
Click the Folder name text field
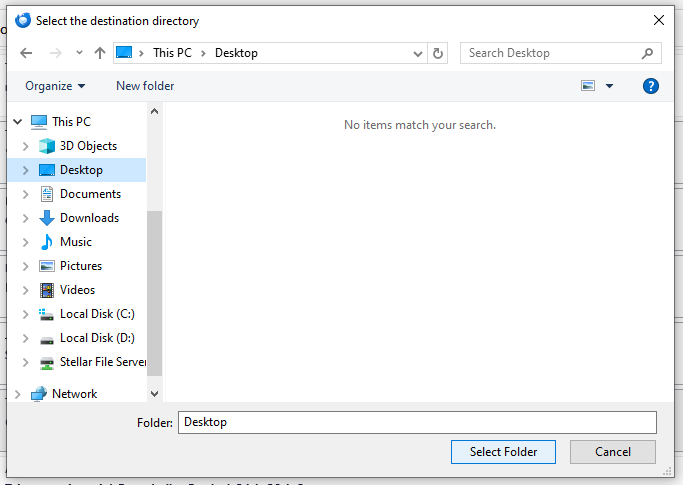(x=417, y=422)
